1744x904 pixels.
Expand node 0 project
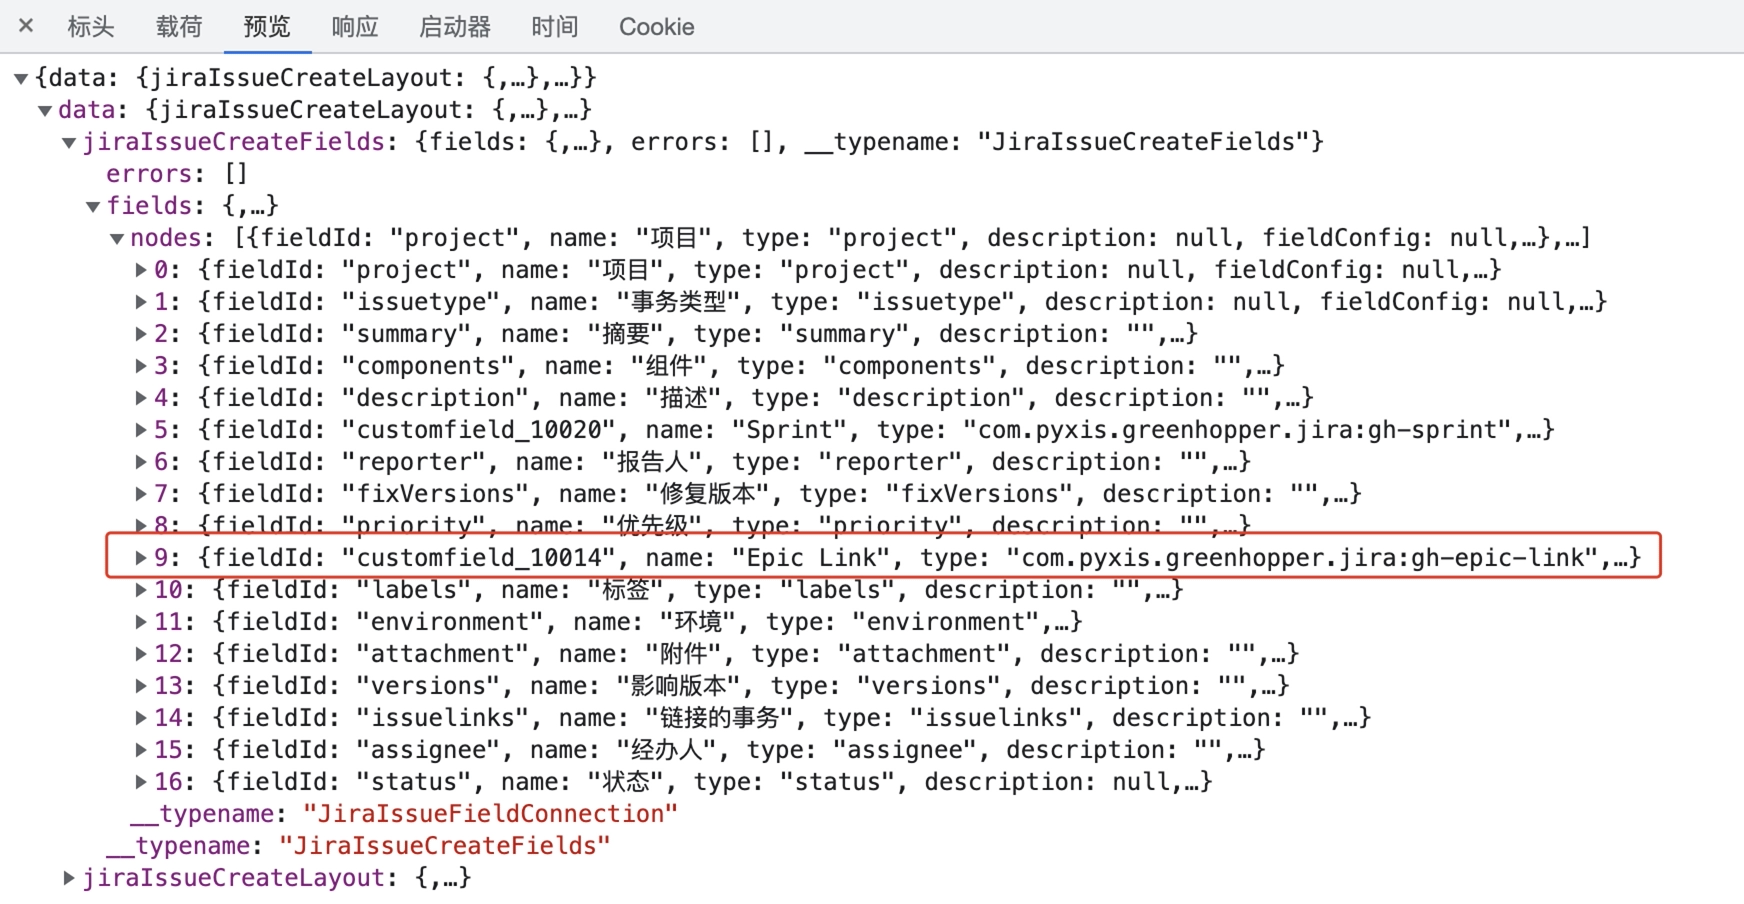141,270
